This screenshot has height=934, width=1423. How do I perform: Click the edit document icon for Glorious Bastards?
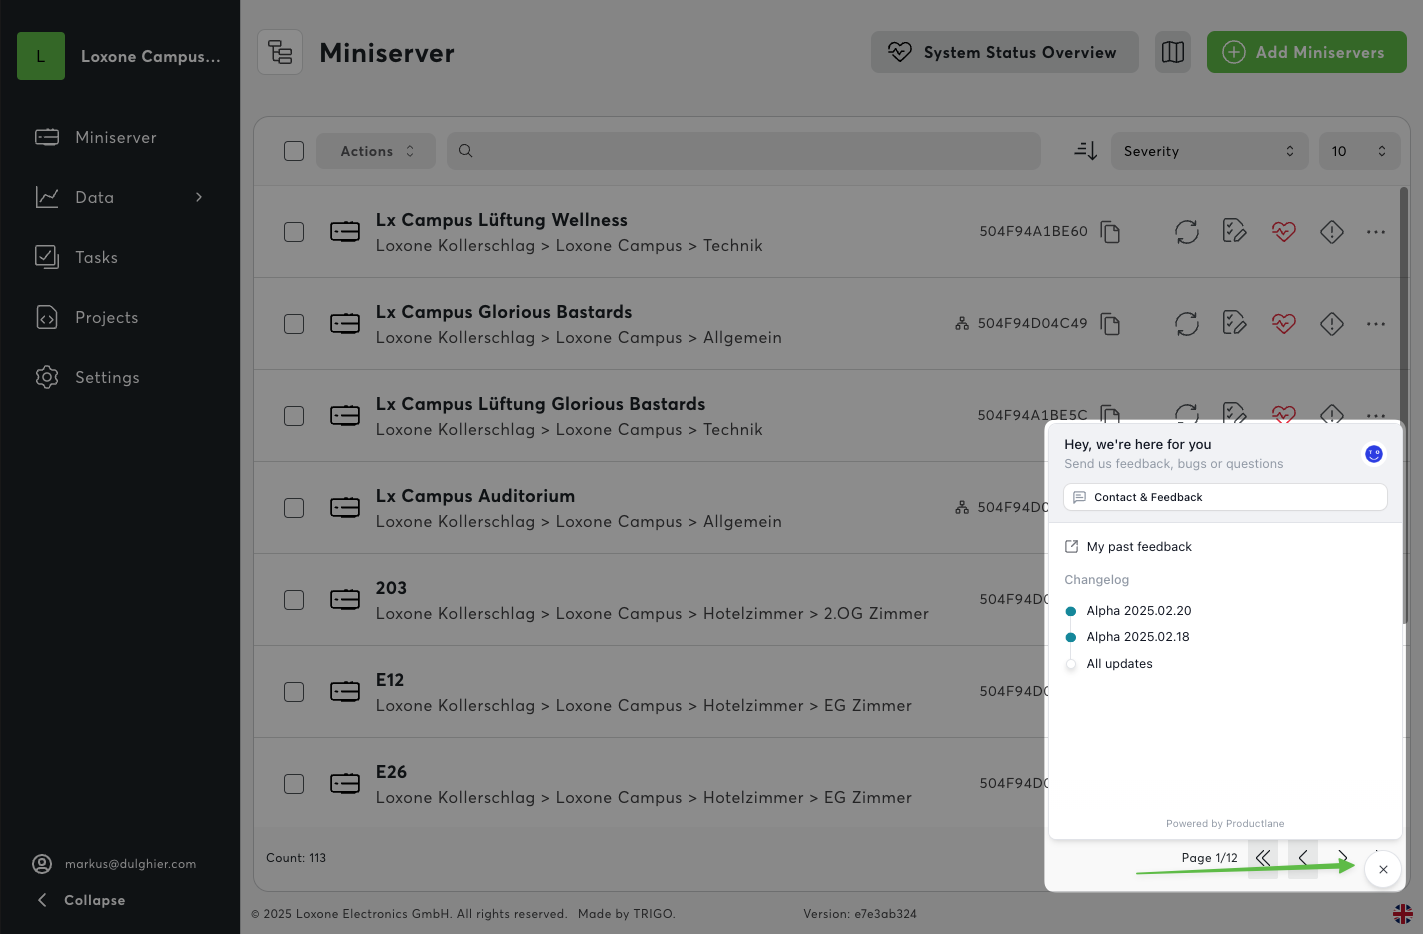(1234, 324)
